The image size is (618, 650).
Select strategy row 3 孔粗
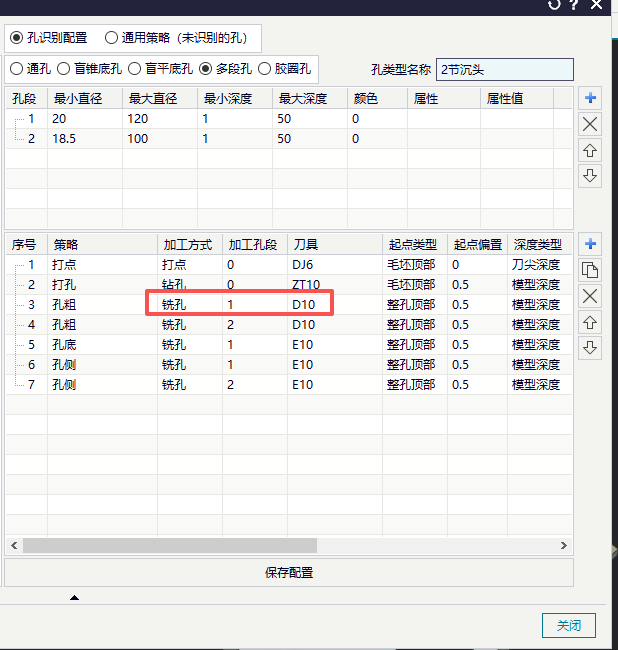tap(289, 305)
